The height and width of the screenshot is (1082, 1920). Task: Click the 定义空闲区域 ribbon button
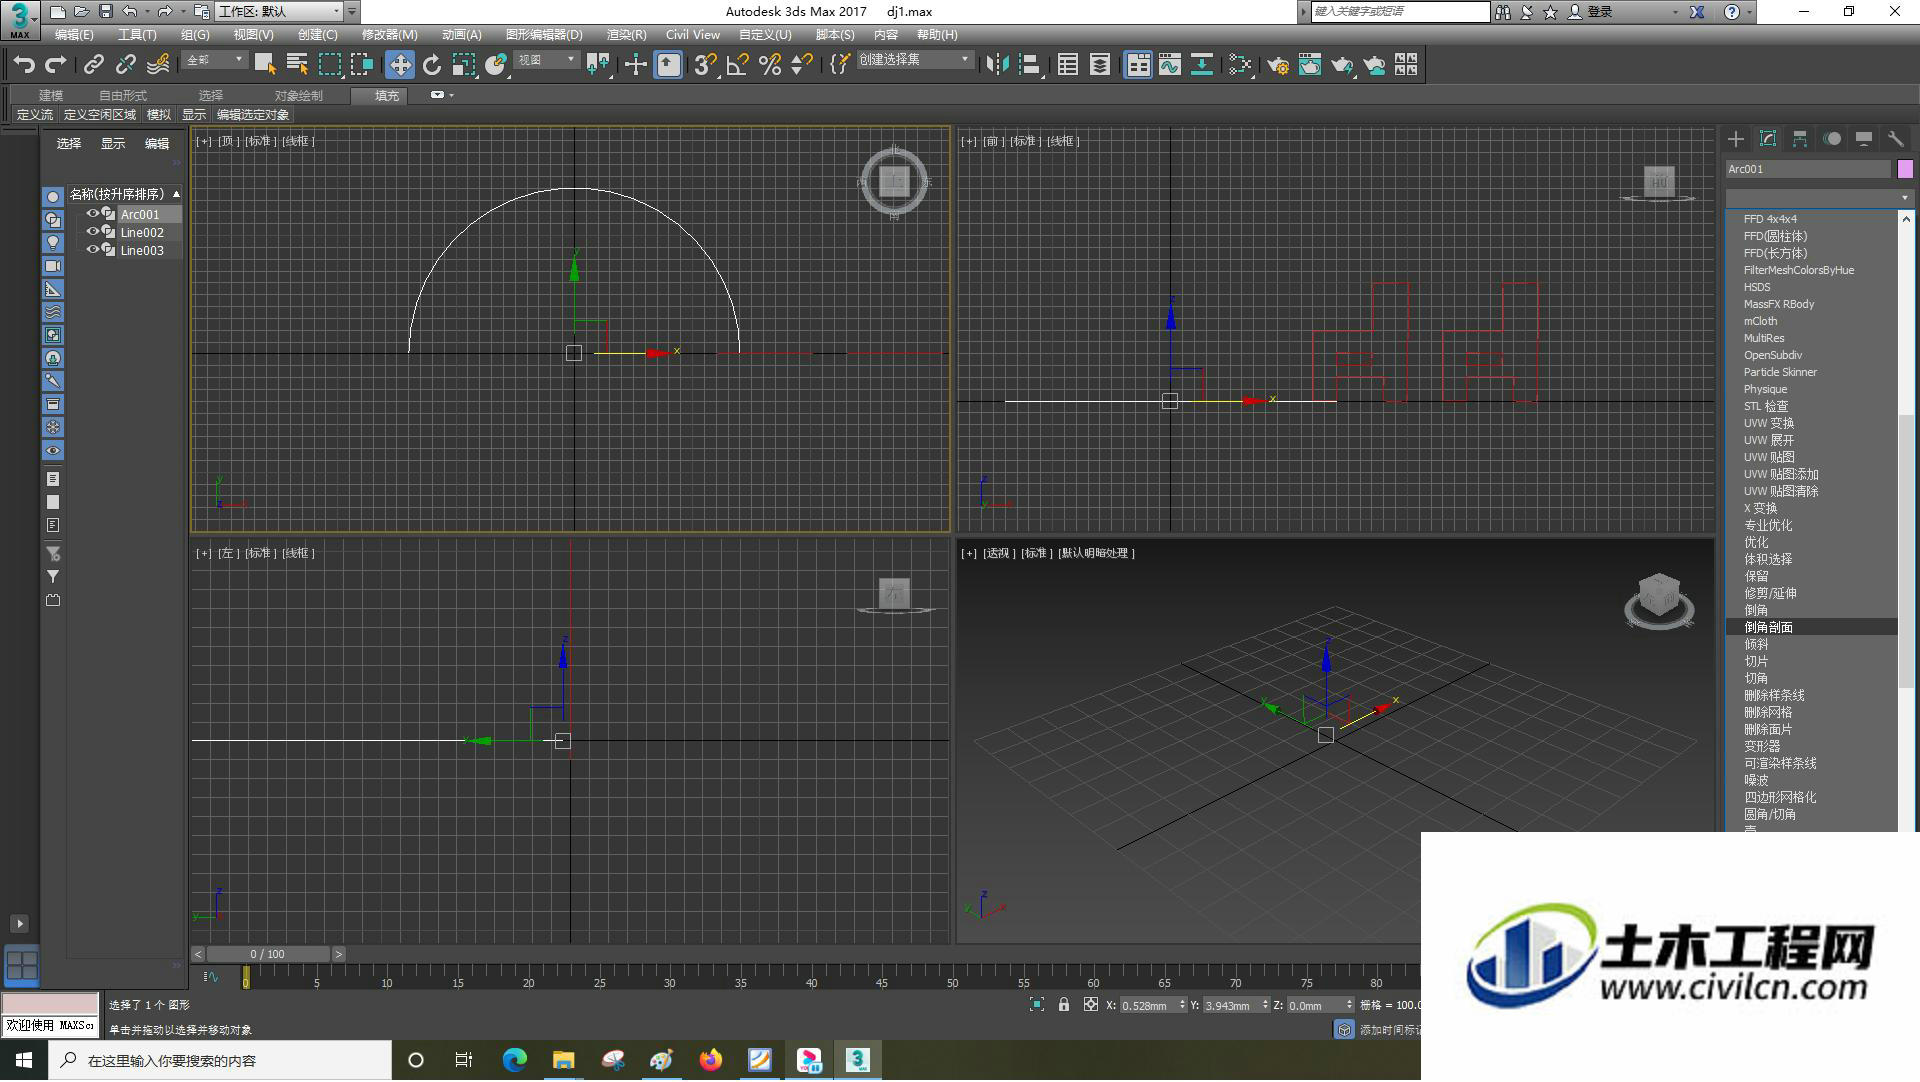[x=100, y=115]
